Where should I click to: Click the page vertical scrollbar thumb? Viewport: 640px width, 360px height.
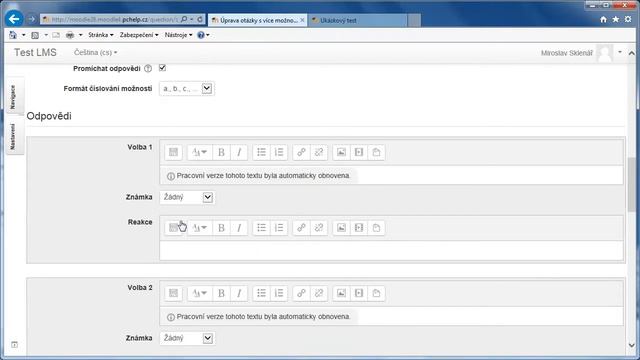pos(631,184)
